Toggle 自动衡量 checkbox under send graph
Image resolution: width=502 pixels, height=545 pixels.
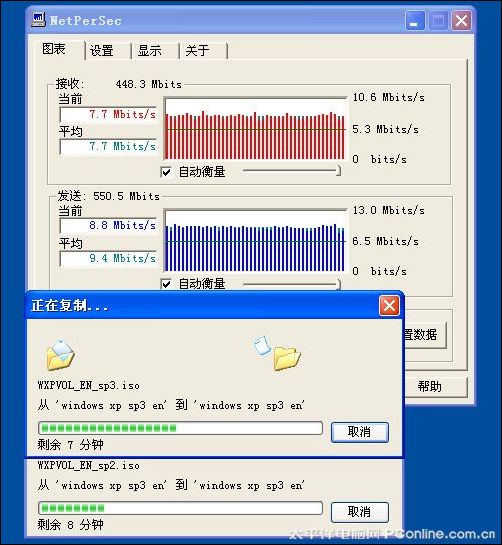point(167,284)
